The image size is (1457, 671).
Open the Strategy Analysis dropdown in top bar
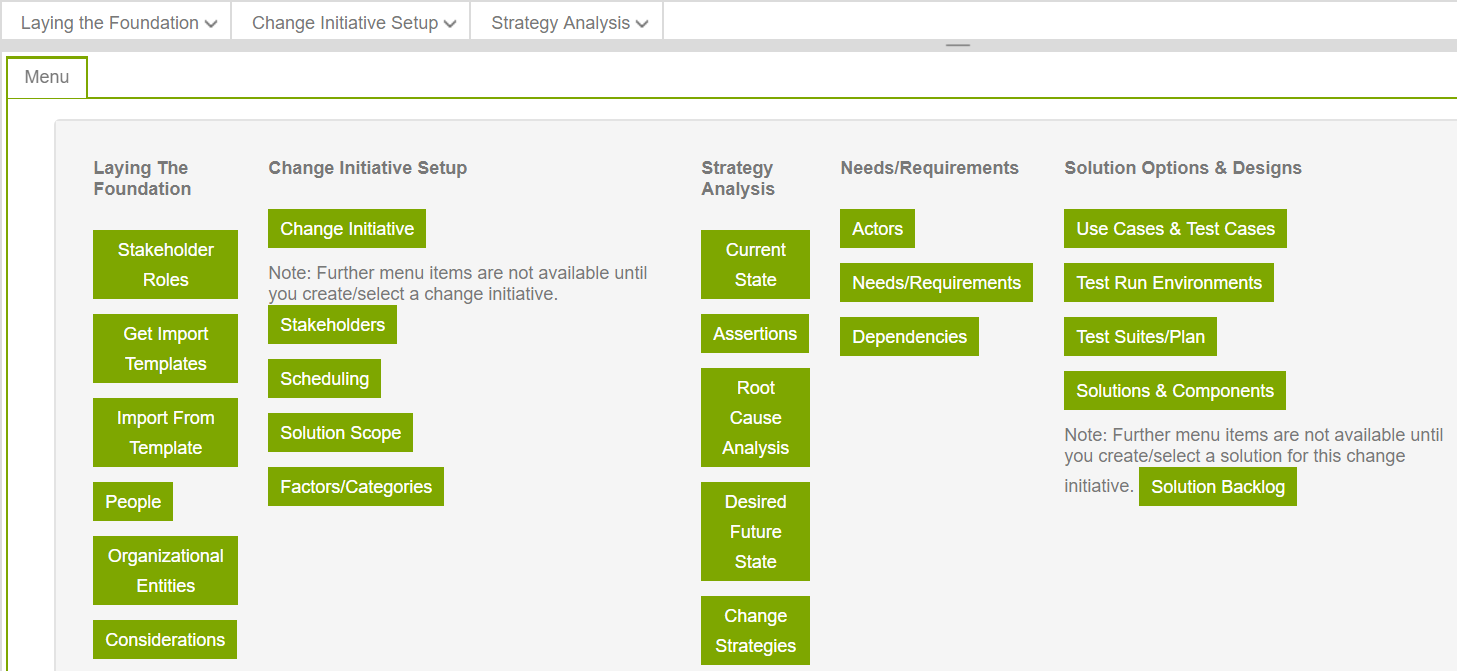[x=568, y=22]
